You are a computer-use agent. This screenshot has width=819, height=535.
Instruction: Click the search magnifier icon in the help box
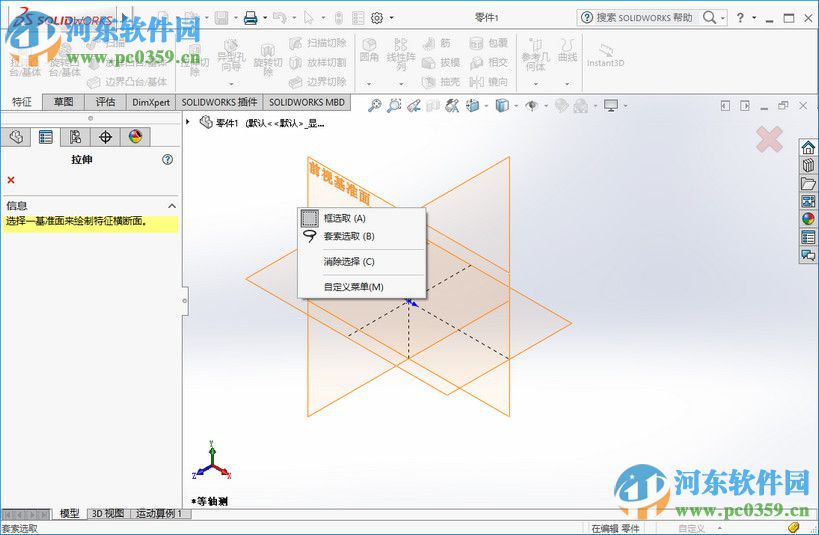tap(709, 18)
